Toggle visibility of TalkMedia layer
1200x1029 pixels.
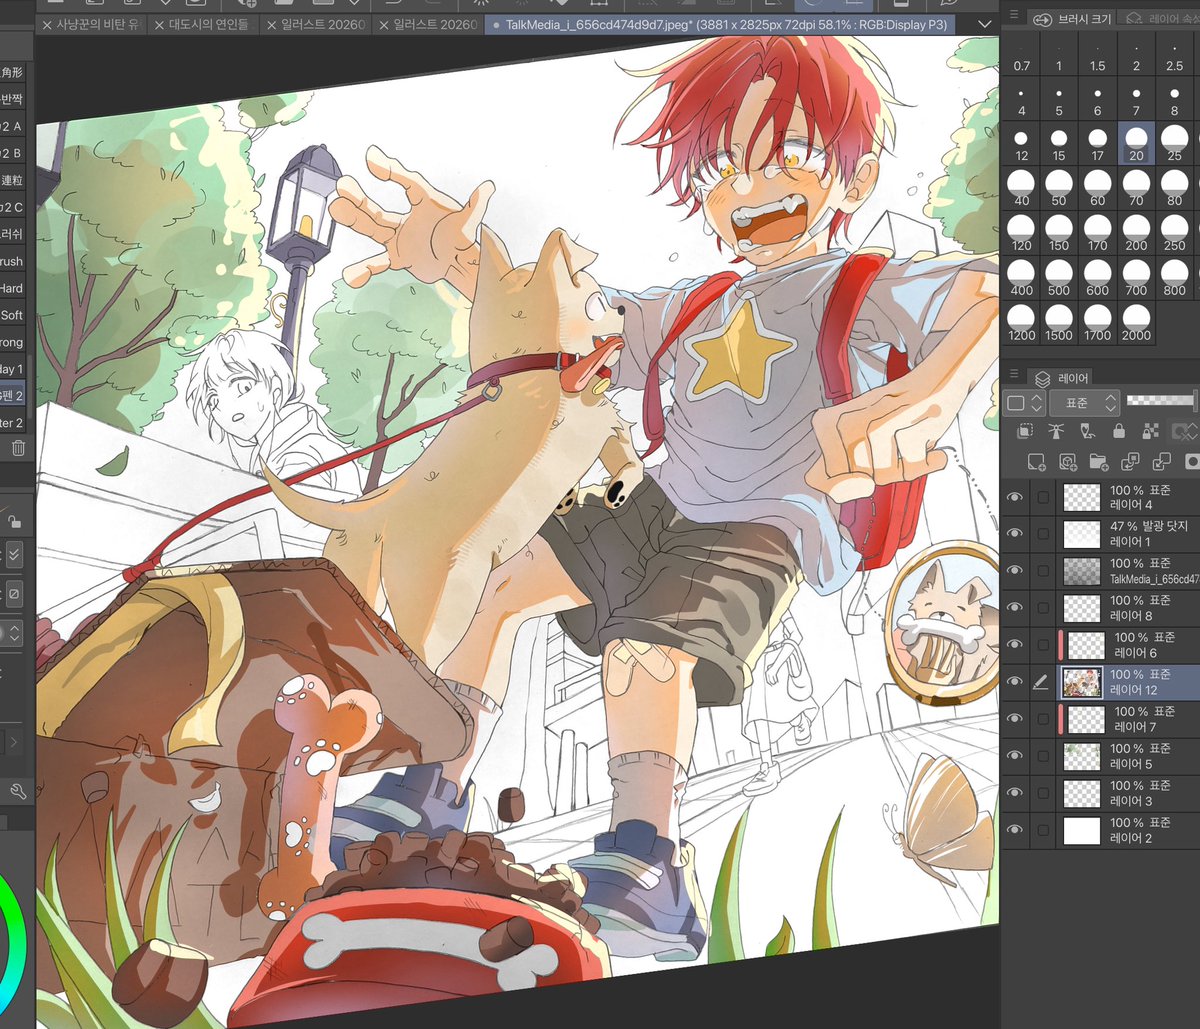click(1016, 571)
